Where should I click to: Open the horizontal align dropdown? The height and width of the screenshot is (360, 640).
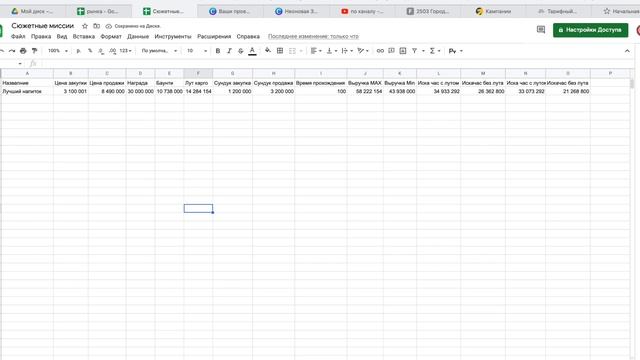[316, 51]
